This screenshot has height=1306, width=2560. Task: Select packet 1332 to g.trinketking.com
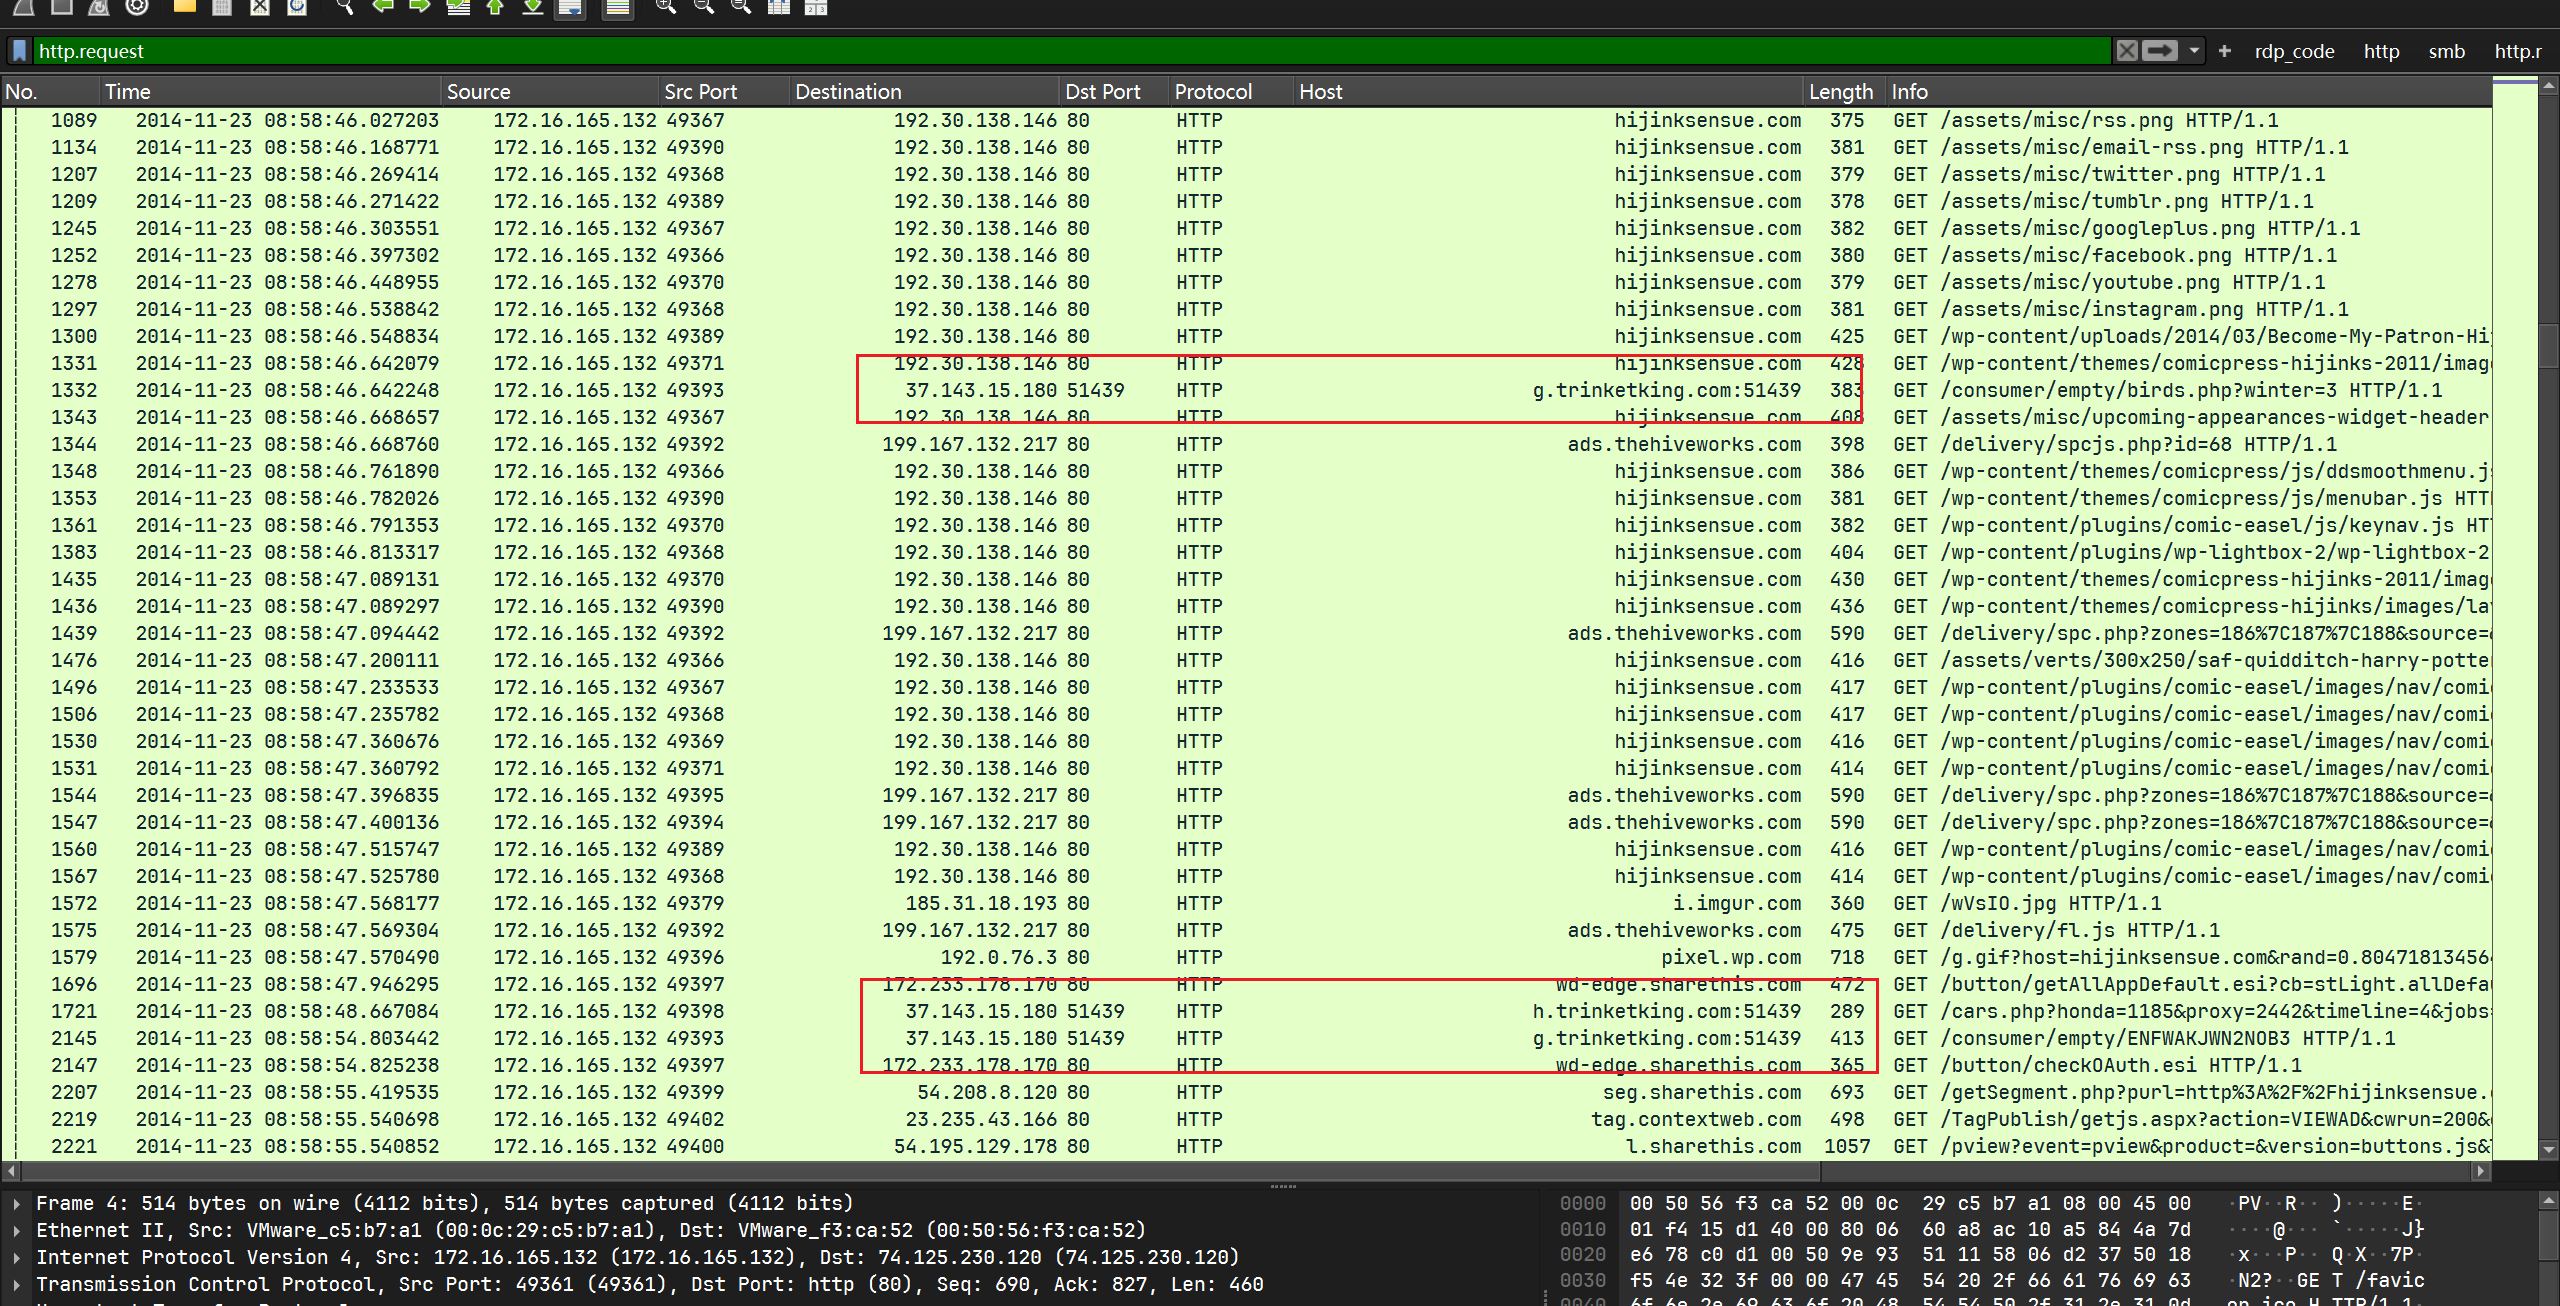(x=1246, y=390)
